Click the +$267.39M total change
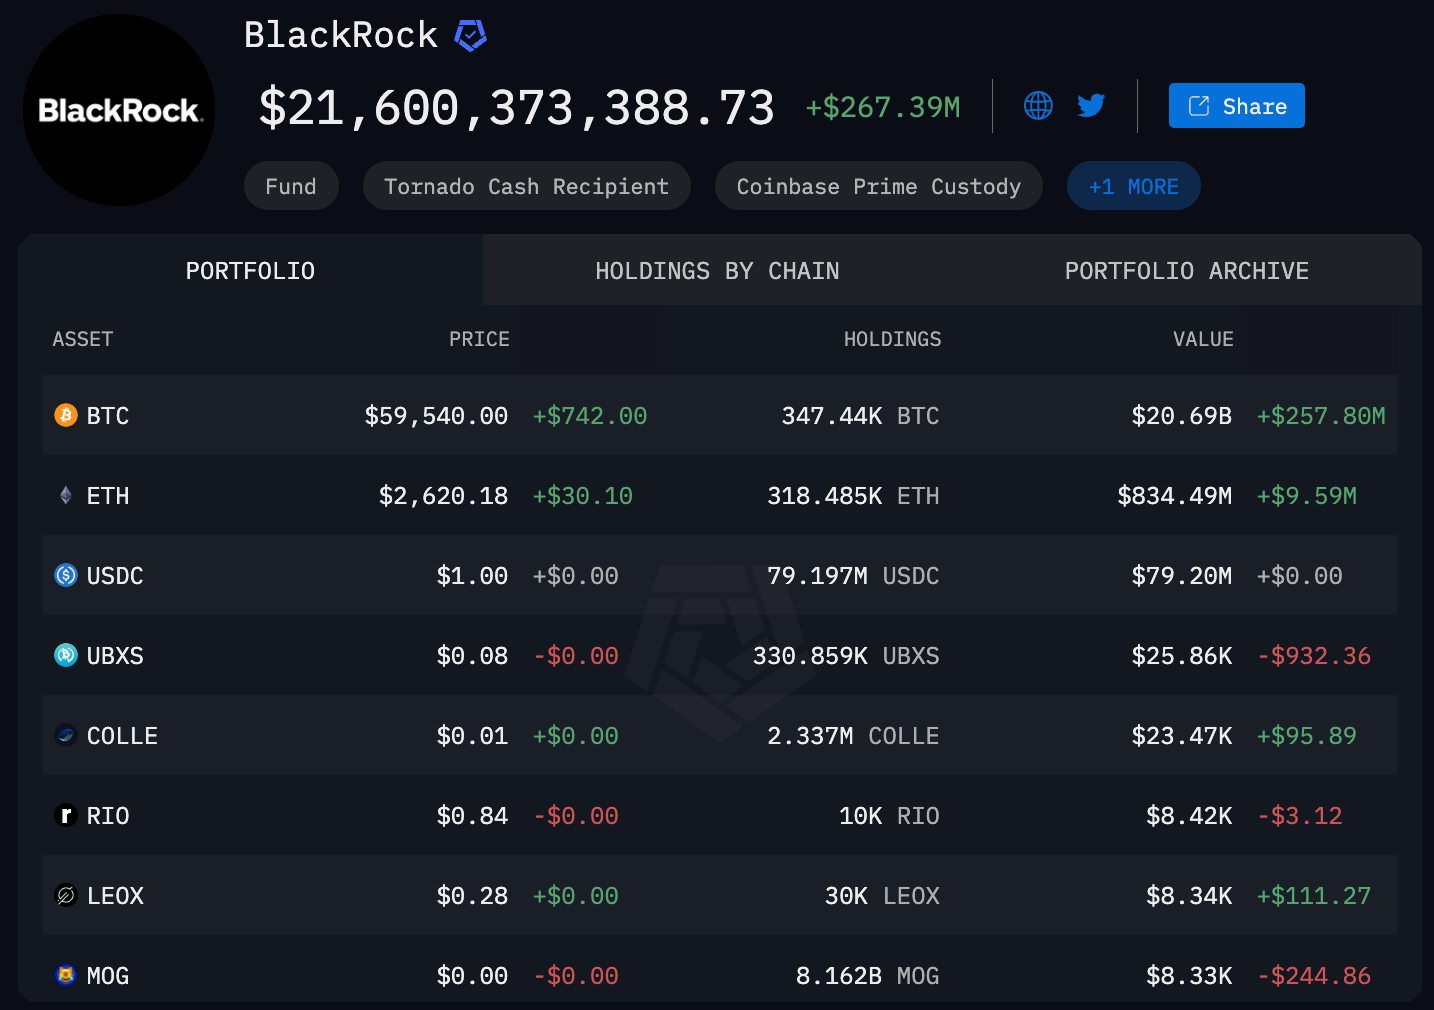 [883, 107]
